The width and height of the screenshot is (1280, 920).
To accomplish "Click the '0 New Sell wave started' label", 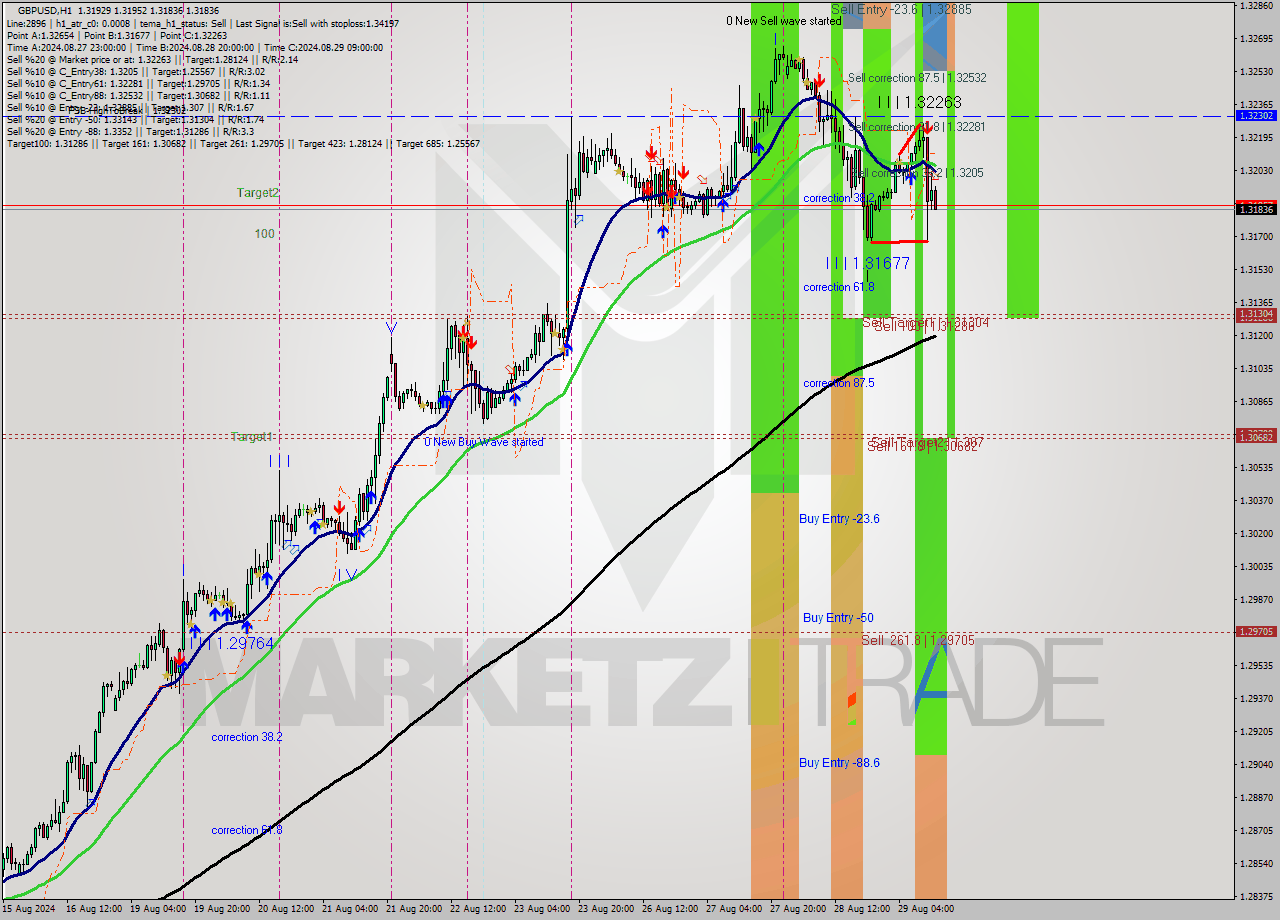I will tap(784, 21).
